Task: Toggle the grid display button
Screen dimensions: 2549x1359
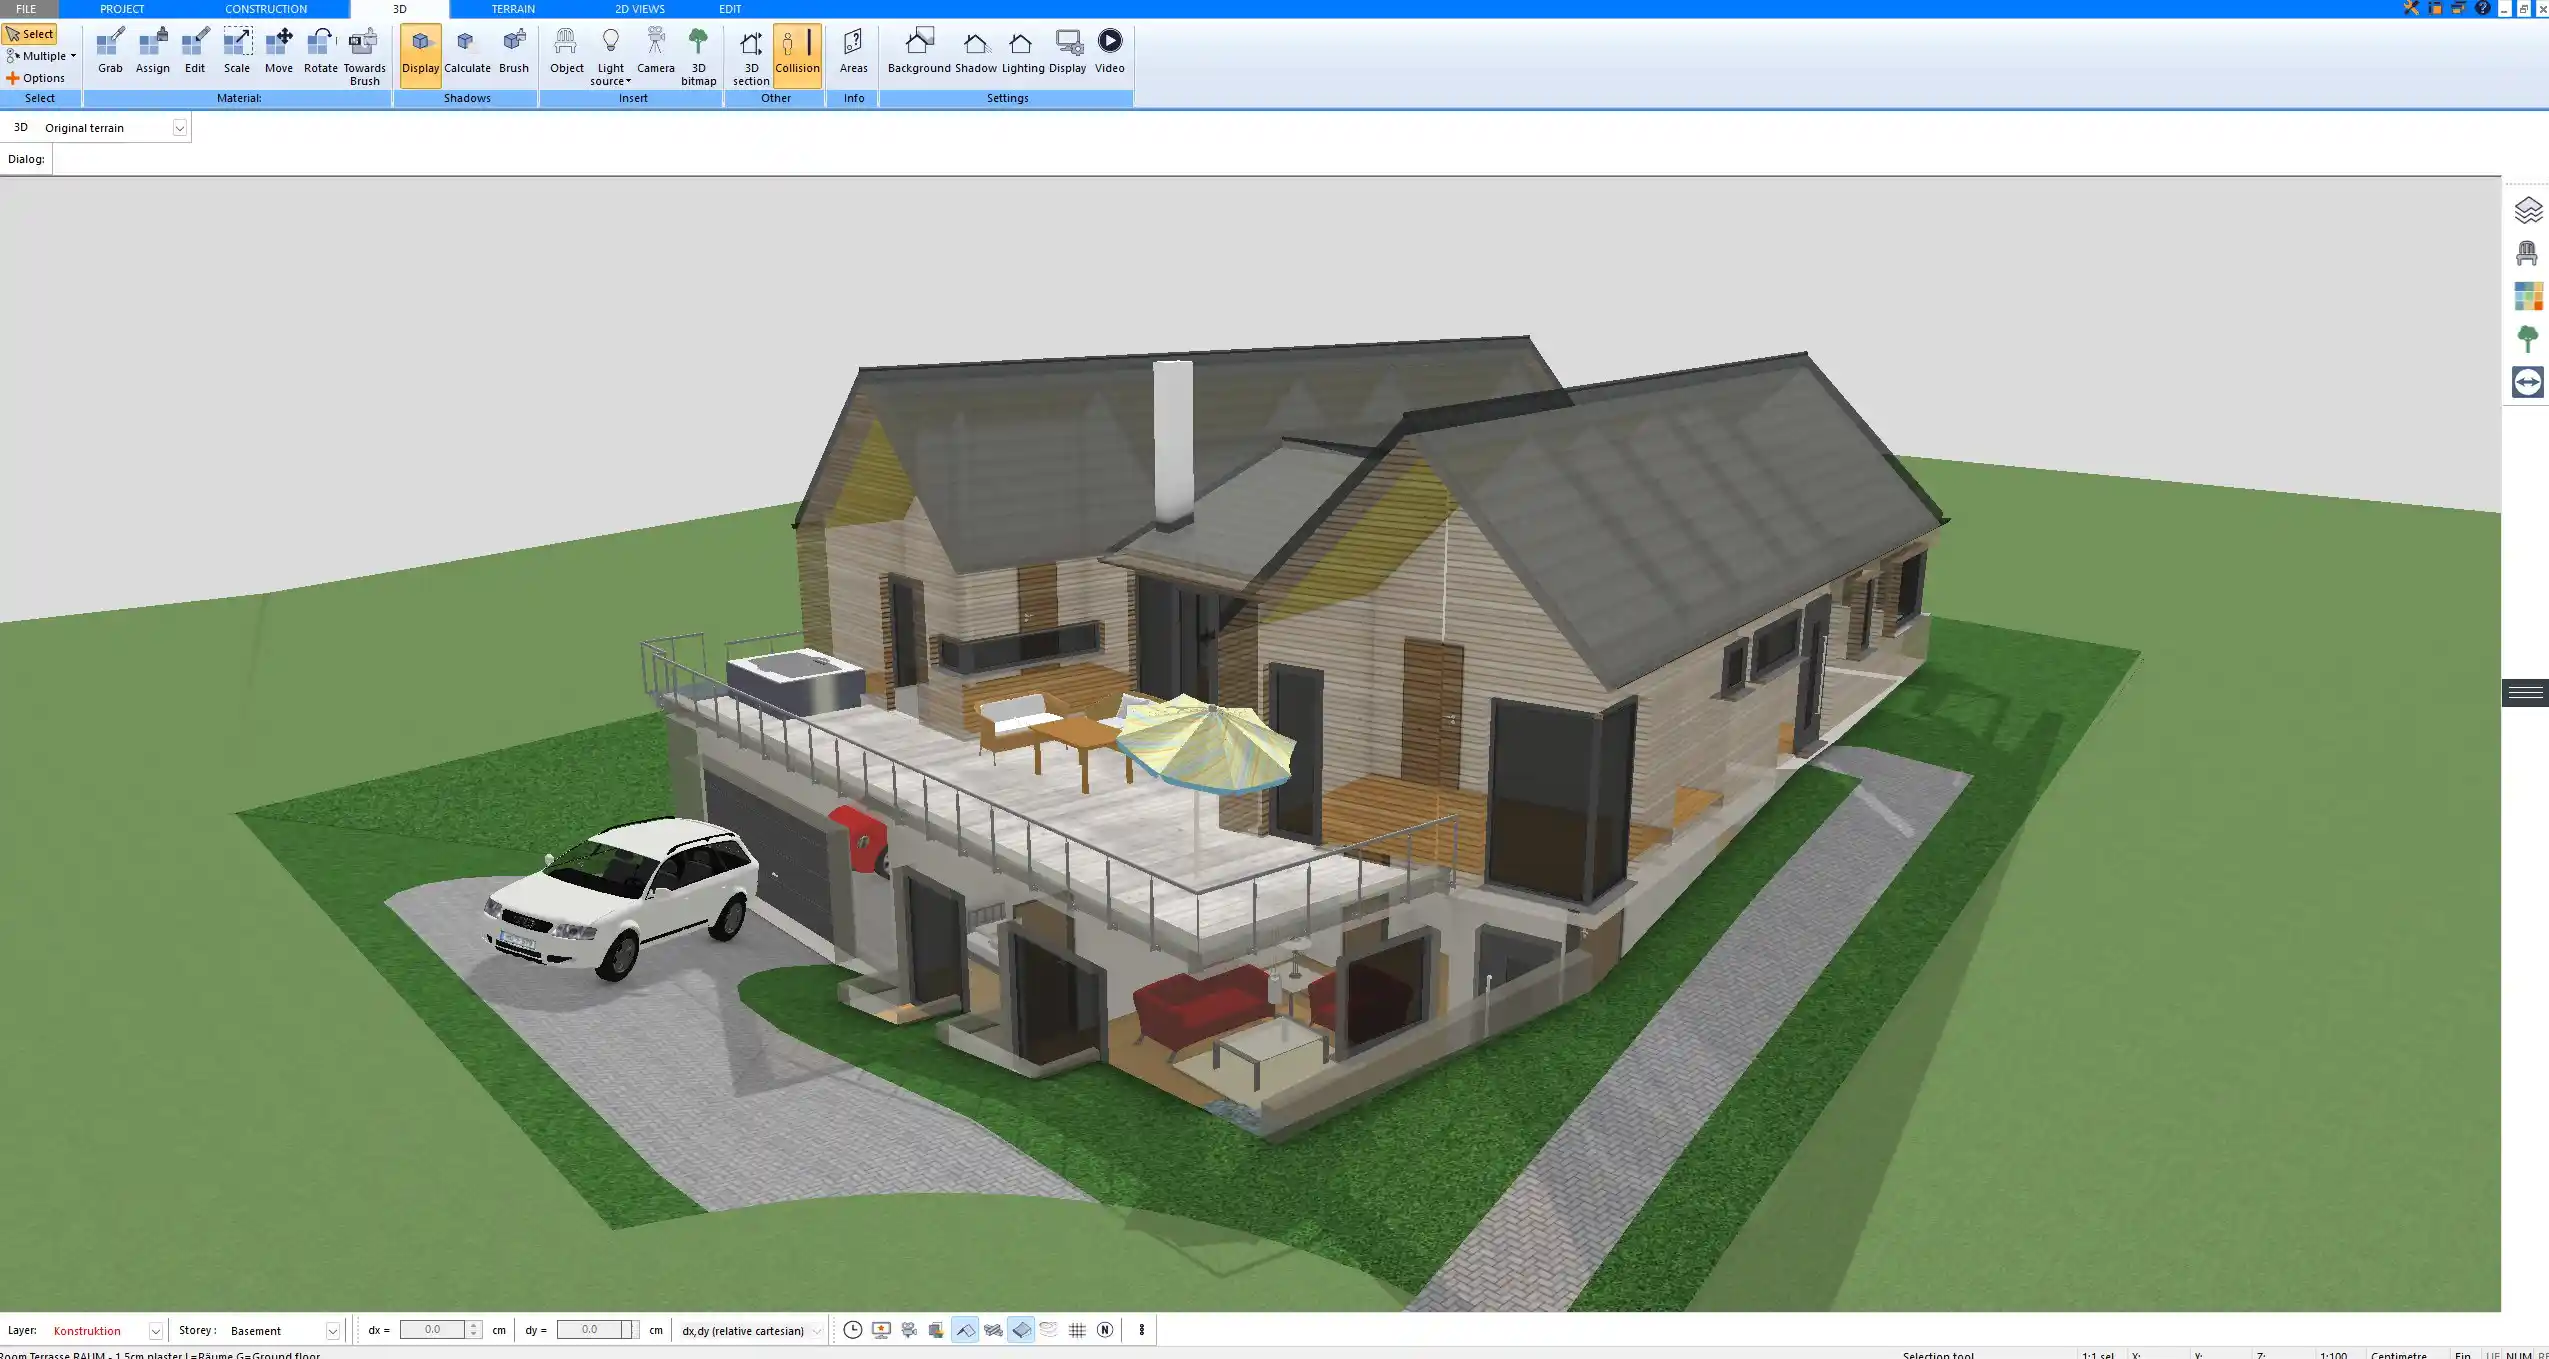Action: point(1077,1330)
